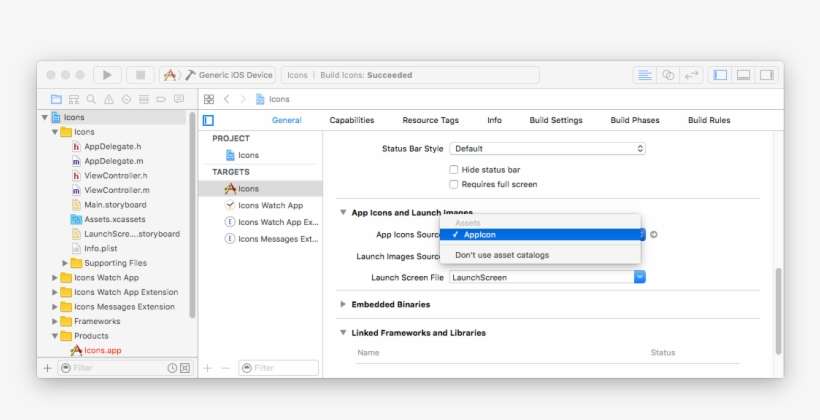Expand the Embedded Binaries section
The image size is (820, 420).
pos(343,304)
